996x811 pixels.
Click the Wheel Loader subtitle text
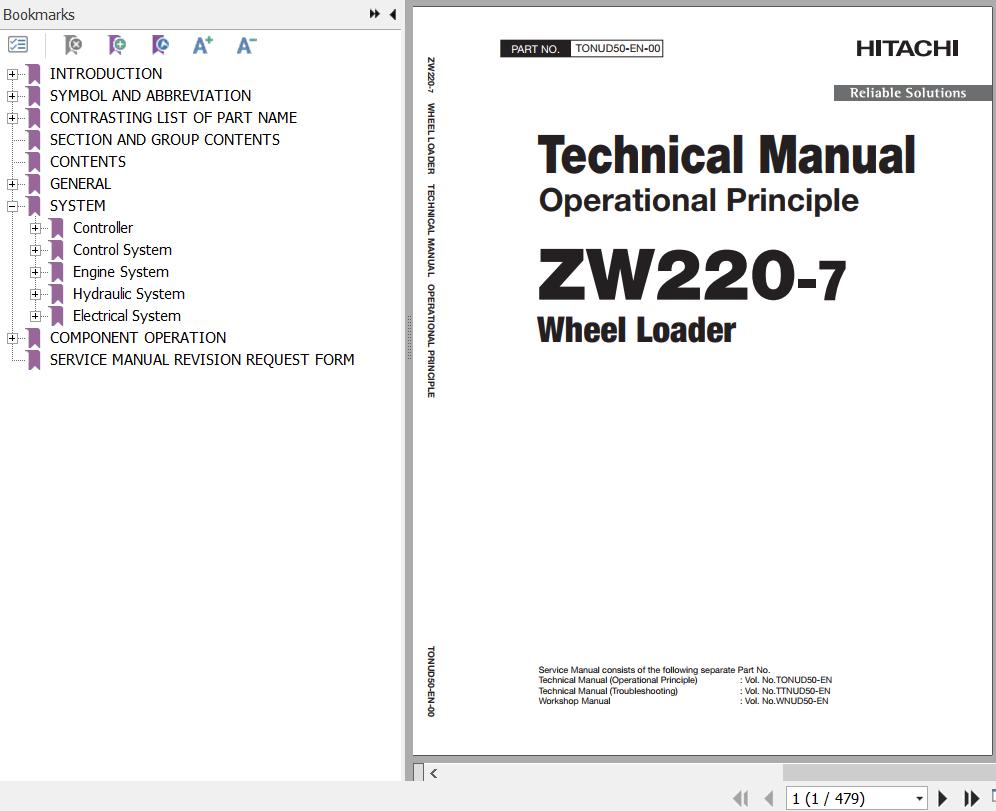tap(636, 330)
